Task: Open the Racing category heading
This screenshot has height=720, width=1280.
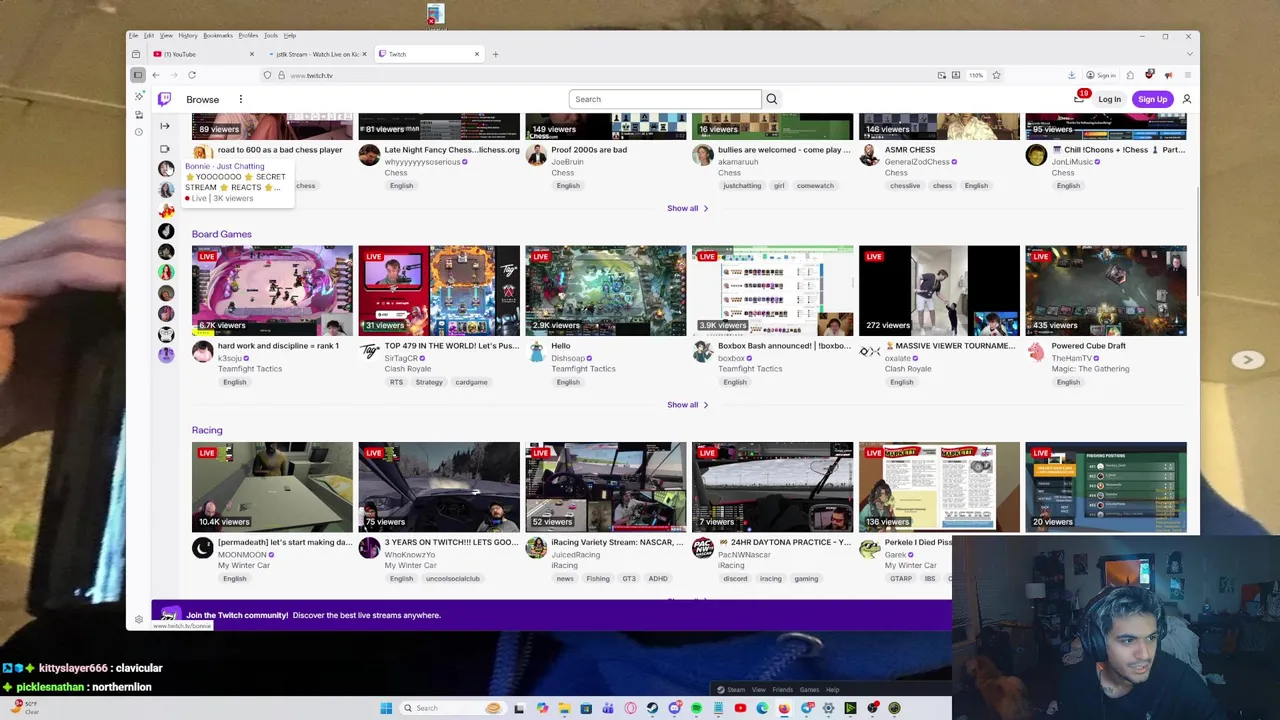Action: click(207, 430)
